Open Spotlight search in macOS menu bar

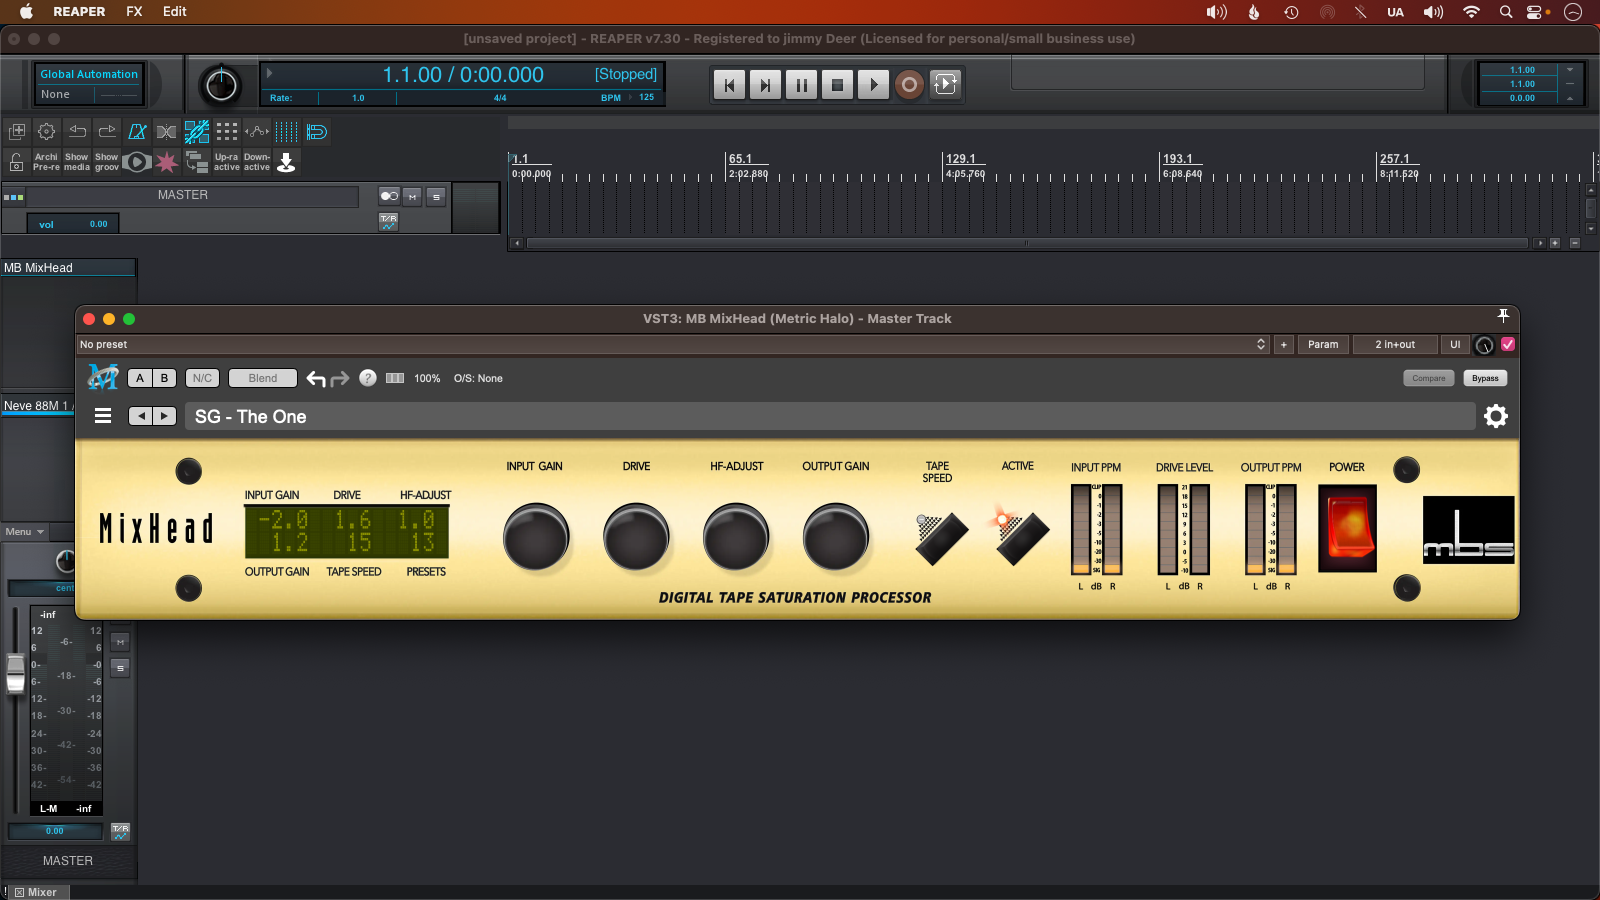pos(1506,12)
